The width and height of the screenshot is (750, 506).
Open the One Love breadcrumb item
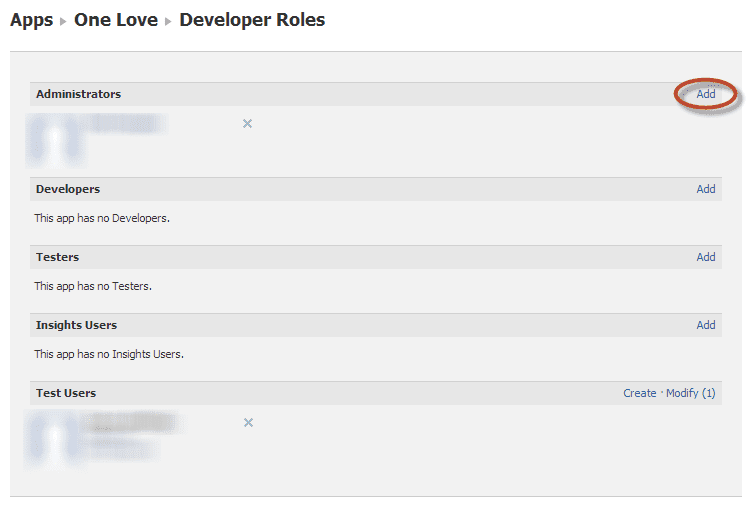tap(116, 20)
